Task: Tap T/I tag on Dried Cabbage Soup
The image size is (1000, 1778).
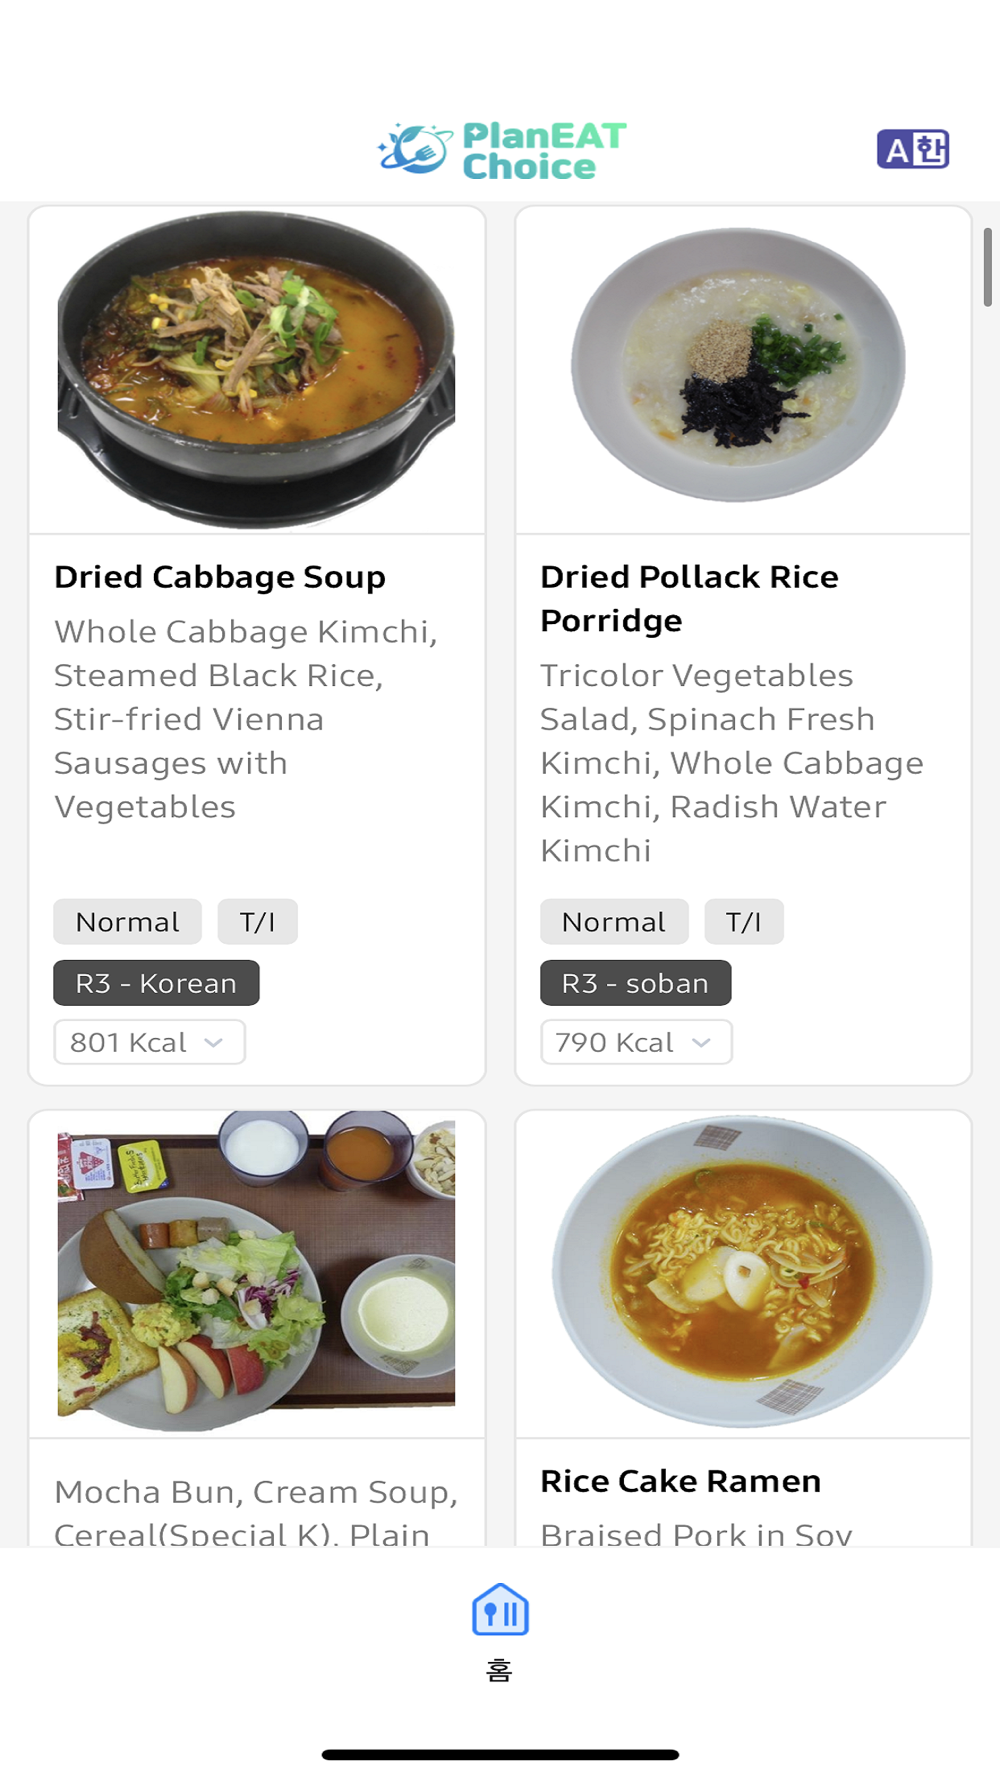Action: click(x=257, y=921)
